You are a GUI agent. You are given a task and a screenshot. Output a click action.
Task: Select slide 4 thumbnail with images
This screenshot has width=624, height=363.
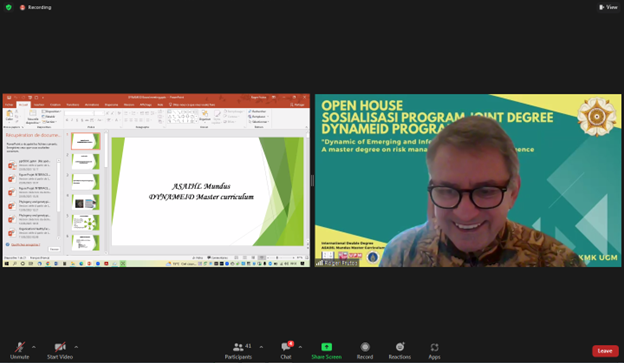coord(86,202)
